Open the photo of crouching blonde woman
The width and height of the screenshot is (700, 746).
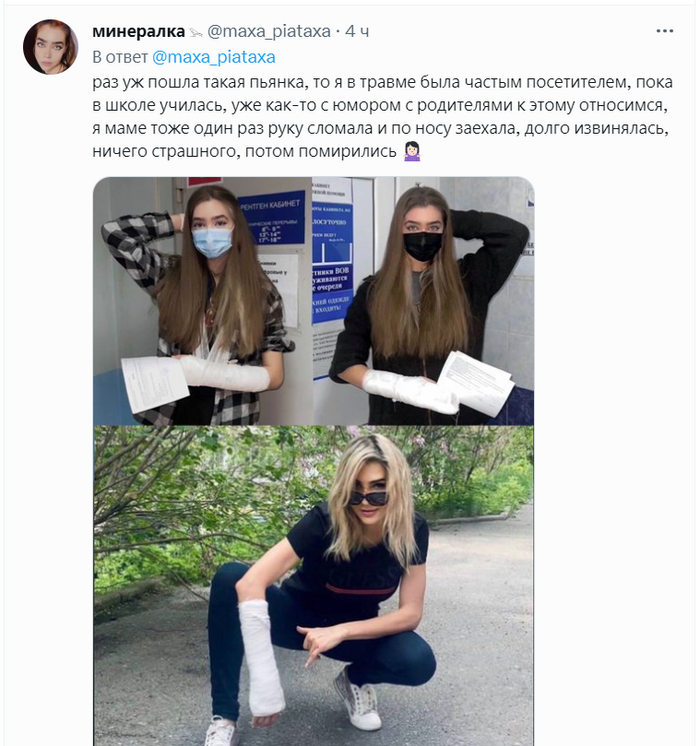[314, 586]
